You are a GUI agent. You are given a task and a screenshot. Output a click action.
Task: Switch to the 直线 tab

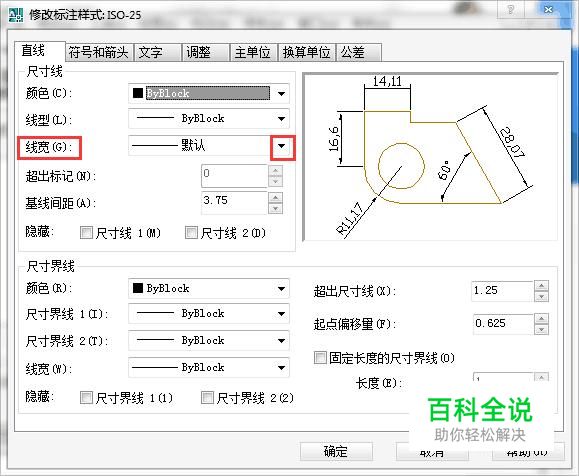(40, 51)
